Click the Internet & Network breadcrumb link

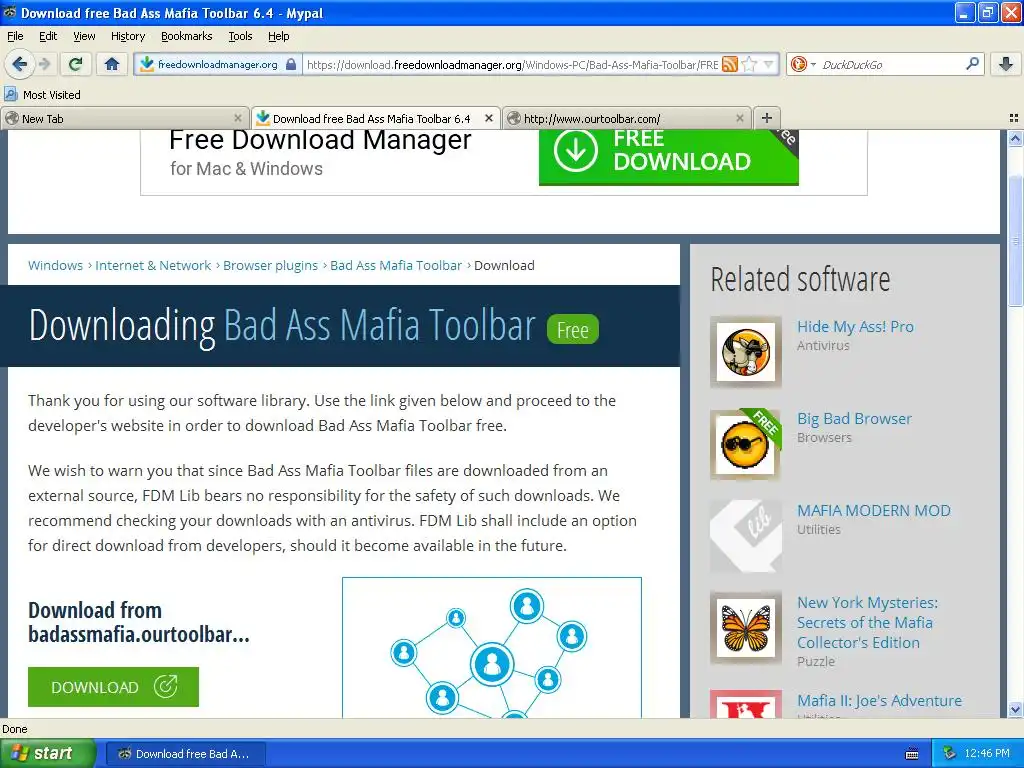pos(153,265)
